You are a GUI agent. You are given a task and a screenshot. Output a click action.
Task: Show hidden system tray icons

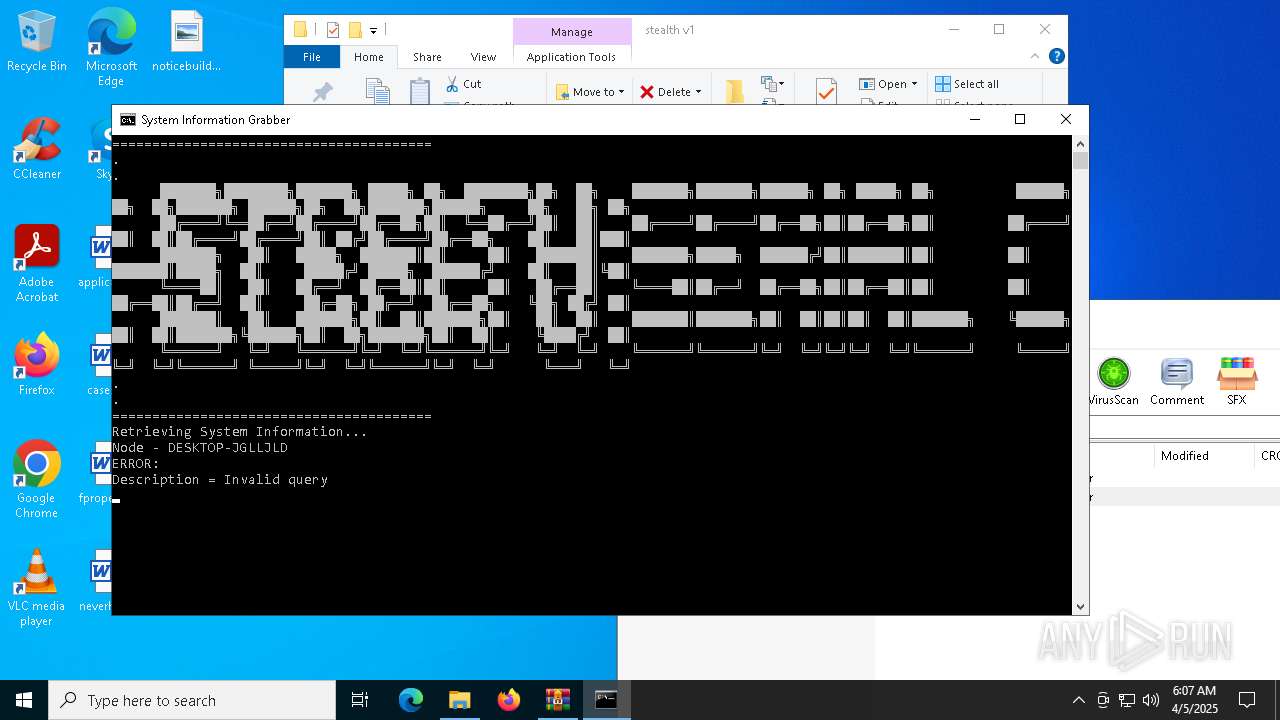tap(1078, 700)
